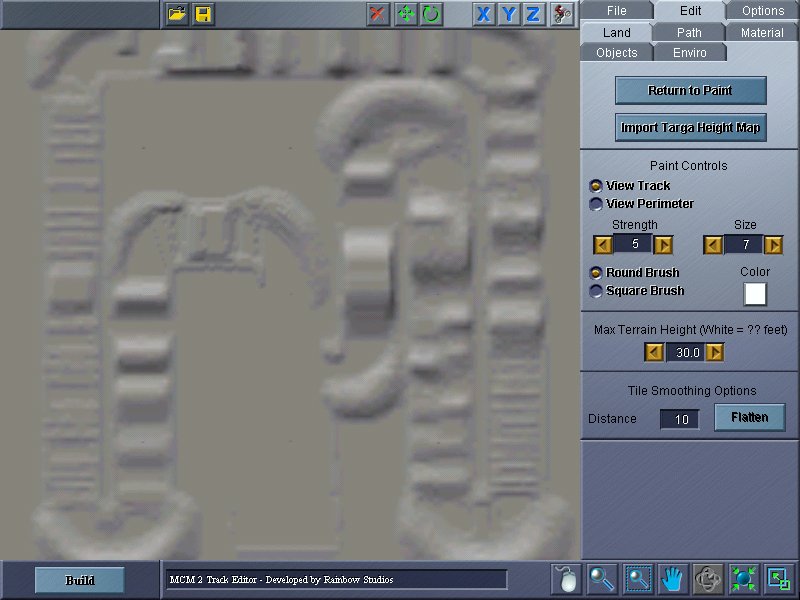Click Return to Paint button
The image size is (800, 600).
[x=690, y=90]
